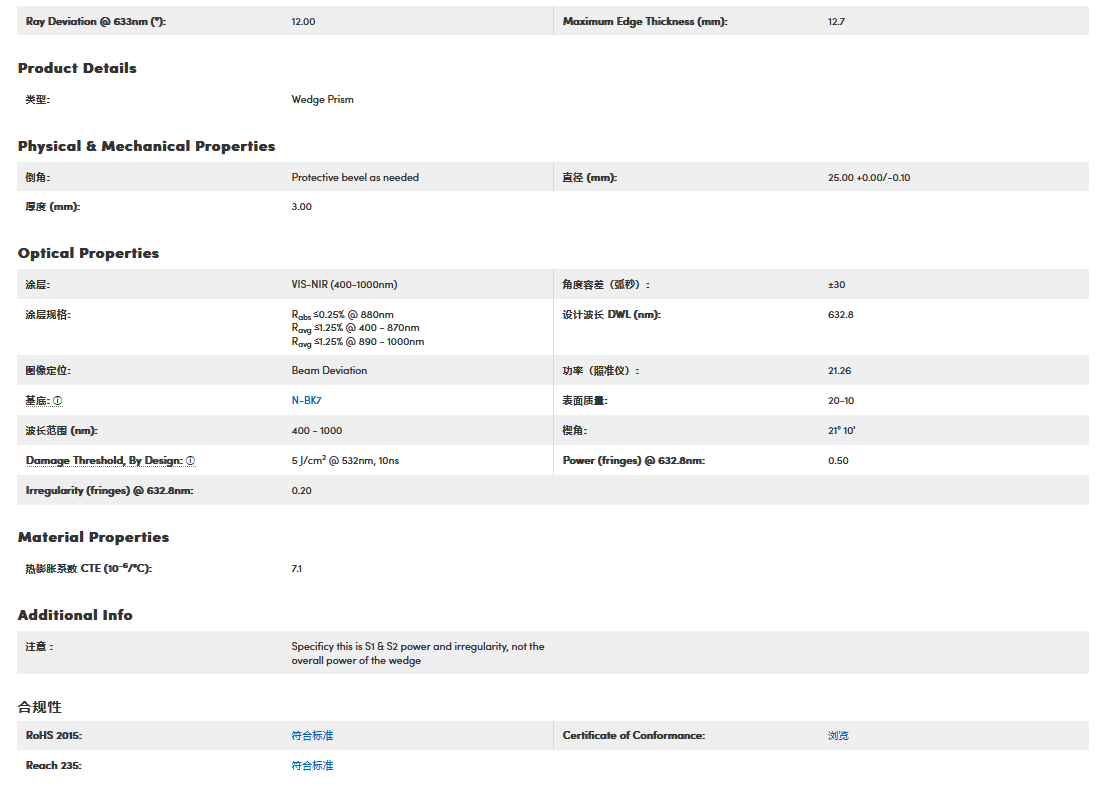1103x792 pixels.
Task: Click the Irregularity (fringes) @ 632.8nm label
Action: (109, 491)
